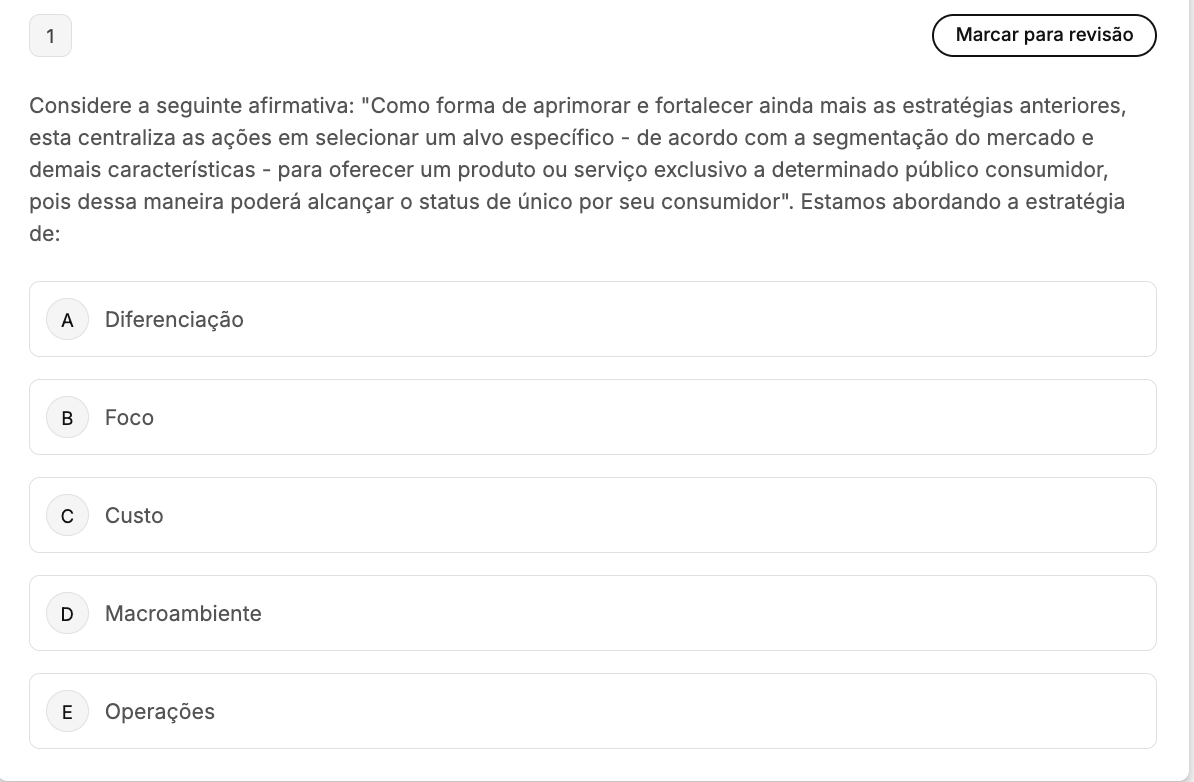Choose the letter E option circle
The height and width of the screenshot is (782, 1194).
(x=67, y=712)
